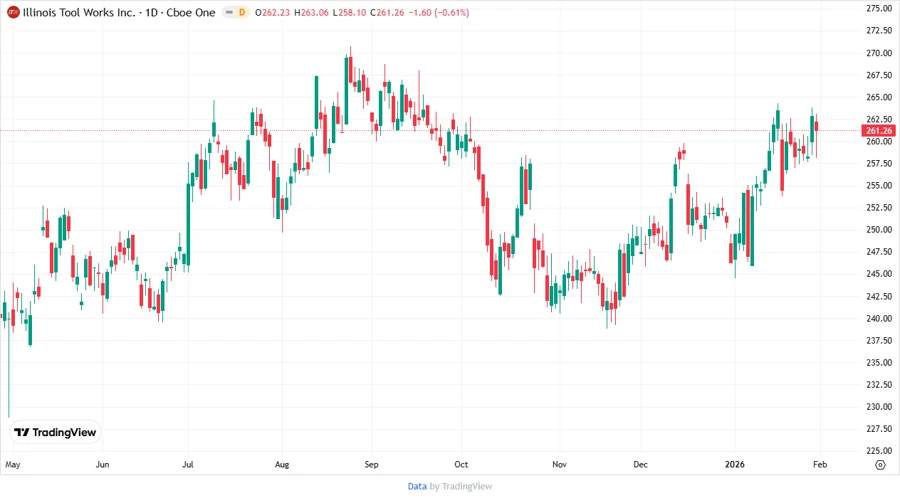Click the 245.00 price axis label
The width and height of the screenshot is (900, 498).
point(879,274)
